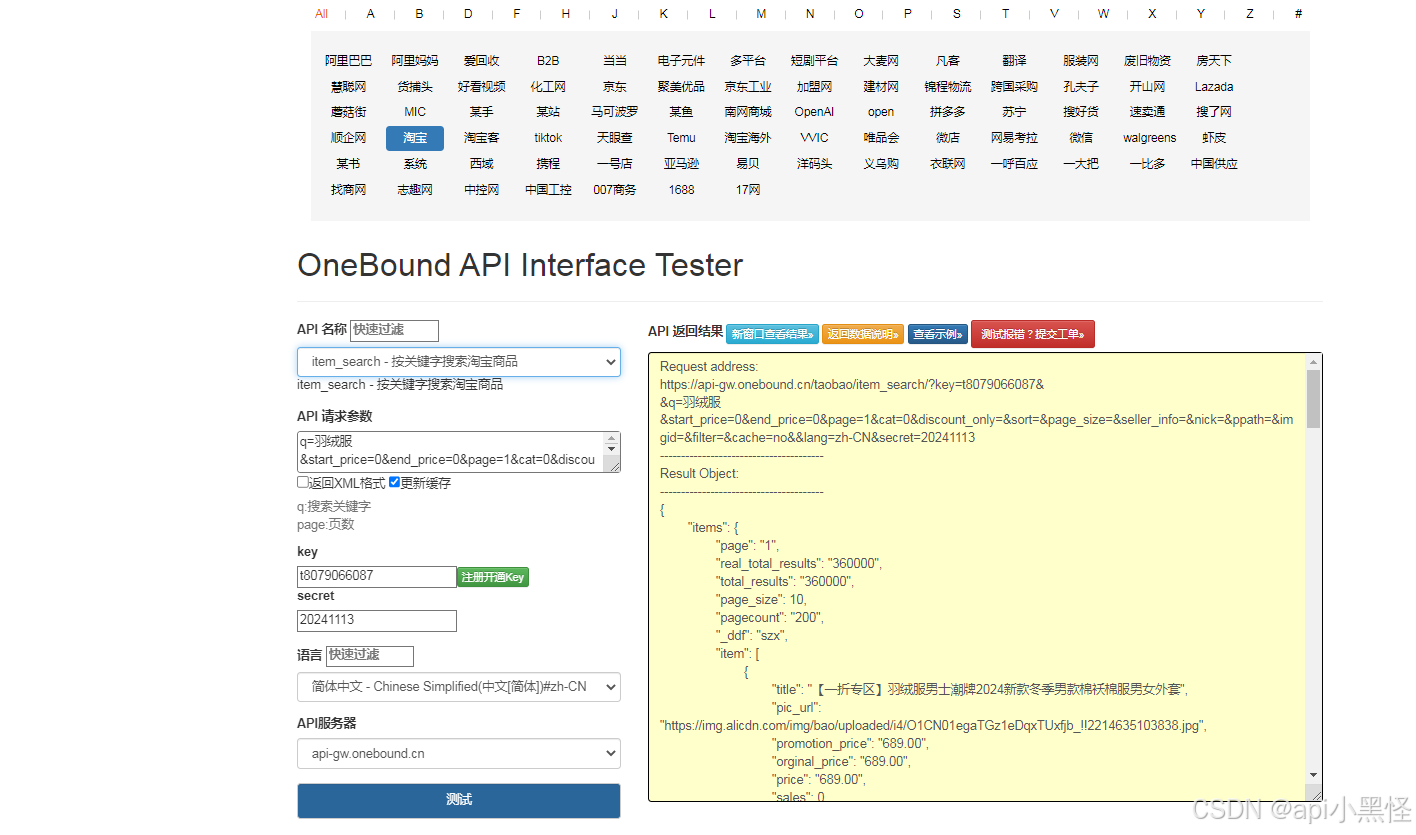Open the 速卖通 platform link
1416x835 pixels.
click(1147, 112)
